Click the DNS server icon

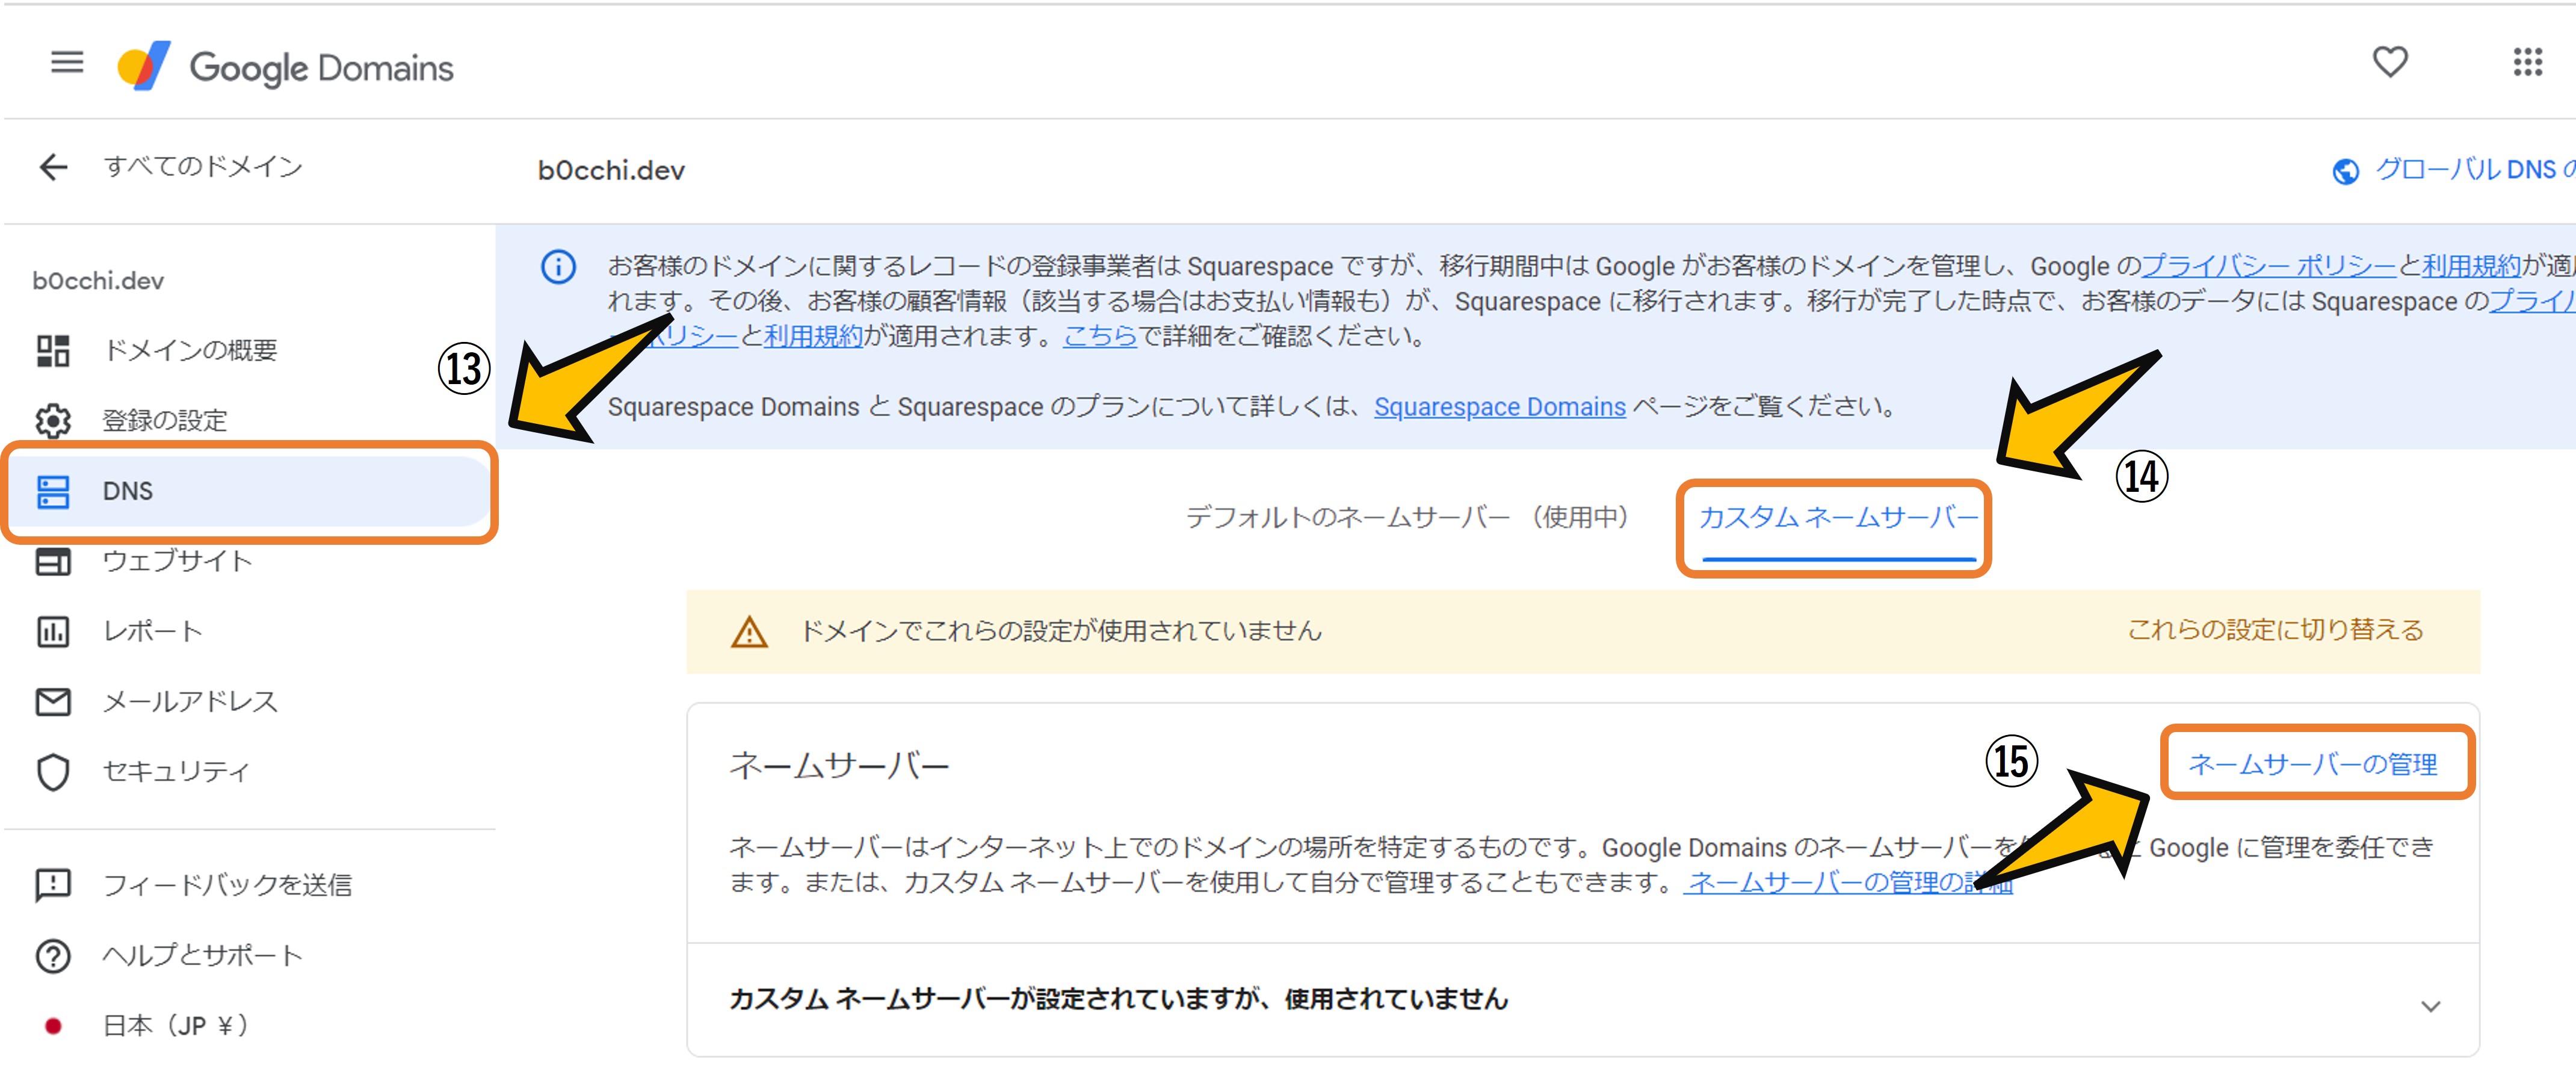tap(53, 491)
